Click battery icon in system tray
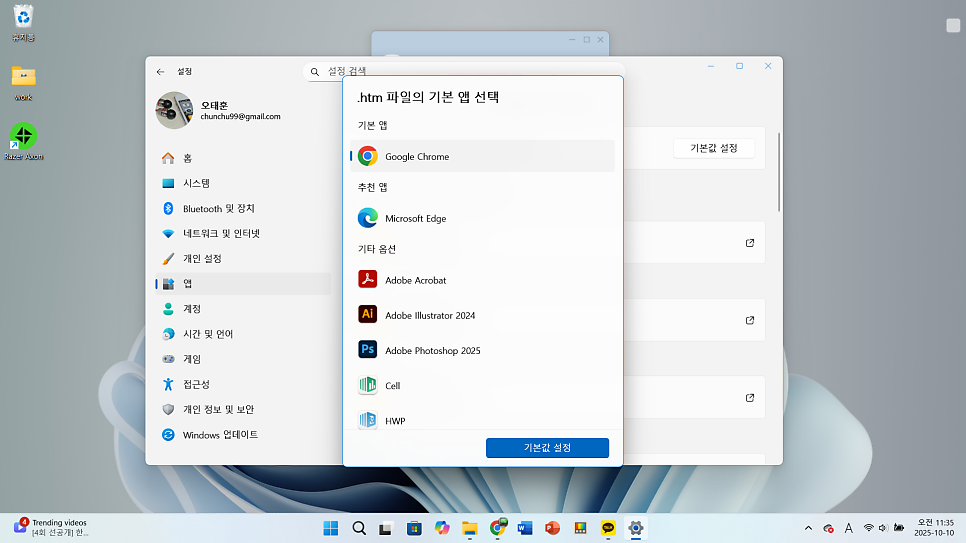 point(899,528)
